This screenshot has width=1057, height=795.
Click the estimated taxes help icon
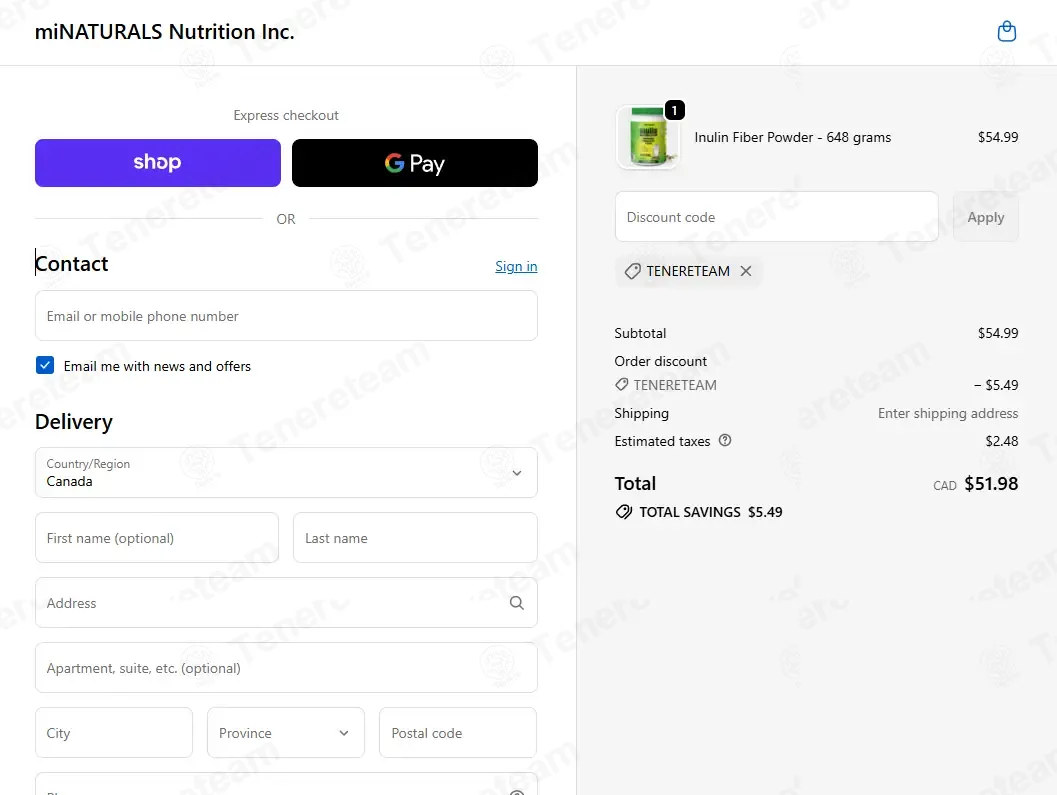click(725, 440)
